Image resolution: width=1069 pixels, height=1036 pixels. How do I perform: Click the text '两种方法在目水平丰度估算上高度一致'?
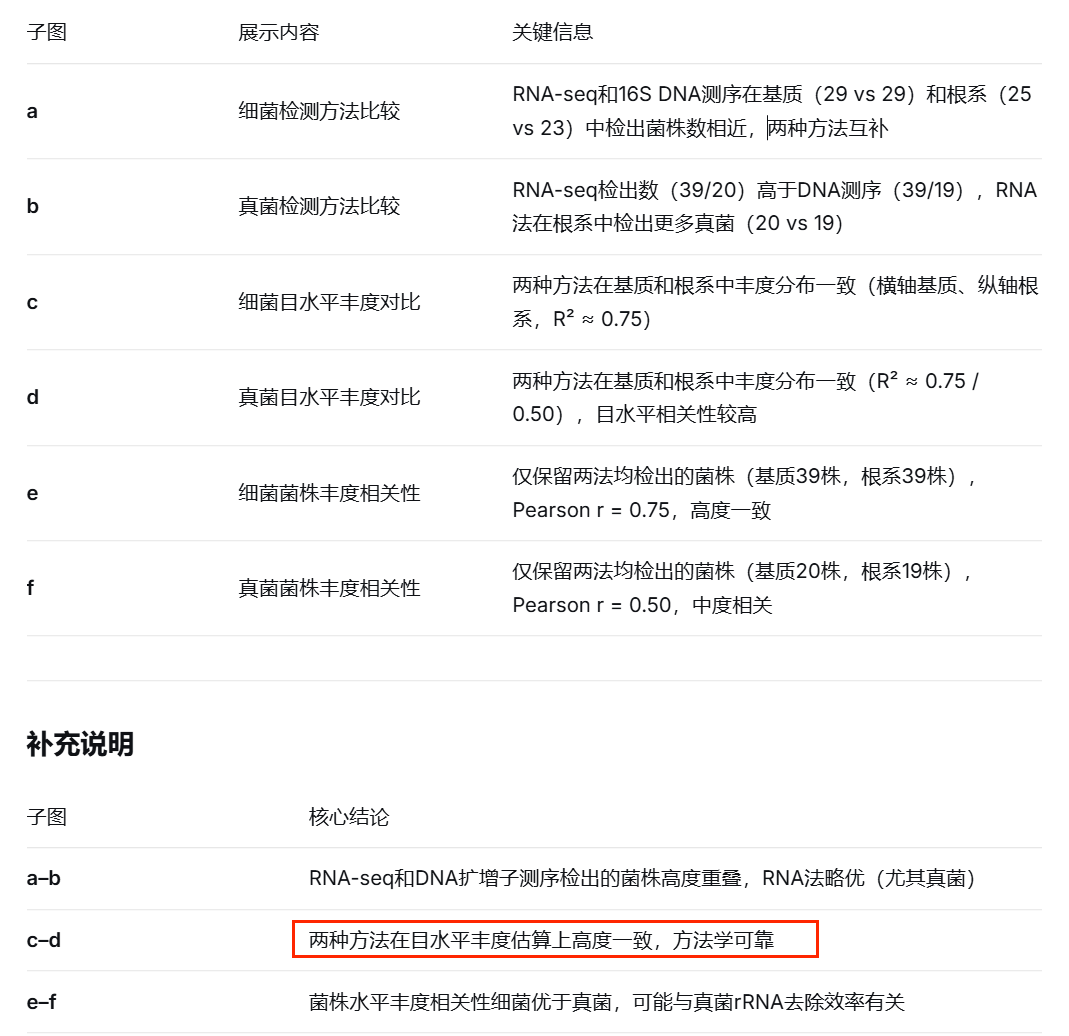pos(480,940)
